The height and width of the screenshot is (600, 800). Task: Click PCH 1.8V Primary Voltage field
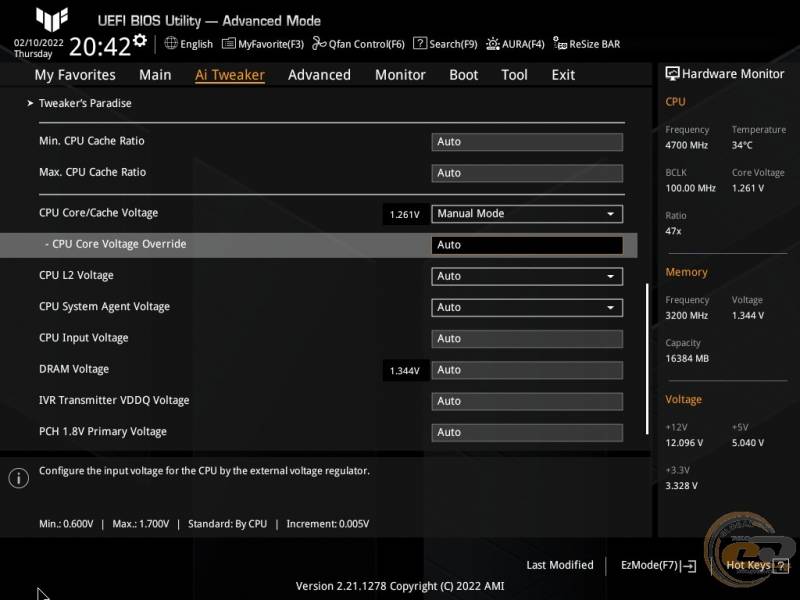(527, 432)
